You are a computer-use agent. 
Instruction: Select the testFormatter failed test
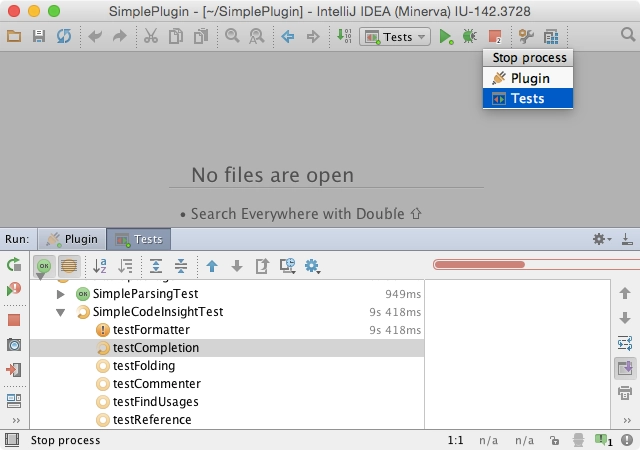point(227,330)
